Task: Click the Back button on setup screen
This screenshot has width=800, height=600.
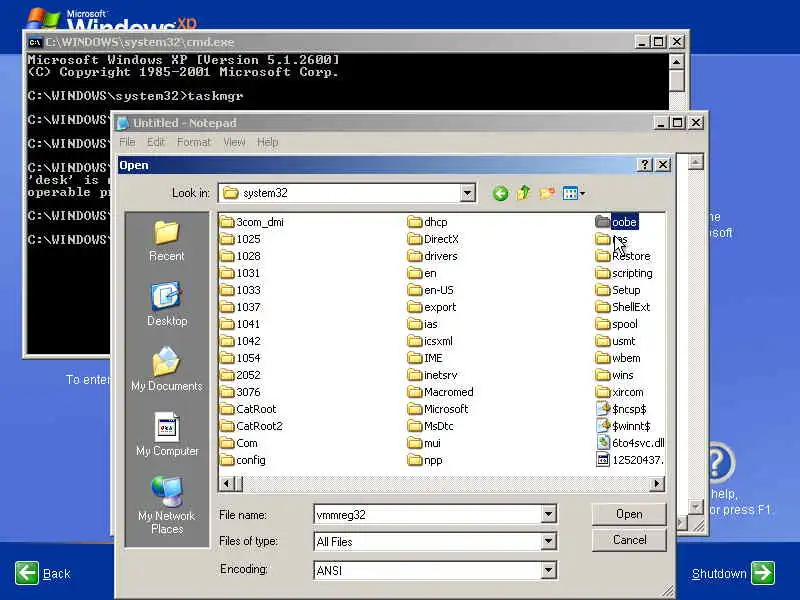Action: [x=42, y=573]
